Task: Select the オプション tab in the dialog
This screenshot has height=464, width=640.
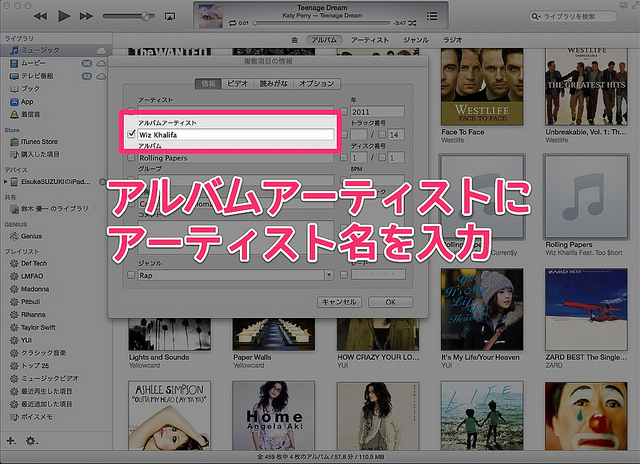Action: (x=317, y=84)
